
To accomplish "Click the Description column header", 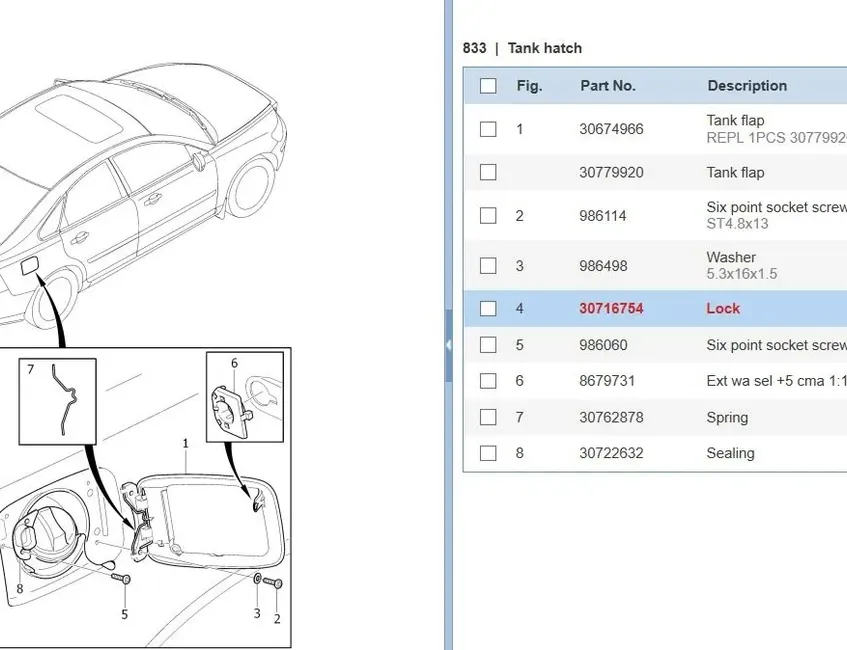I will click(x=747, y=86).
